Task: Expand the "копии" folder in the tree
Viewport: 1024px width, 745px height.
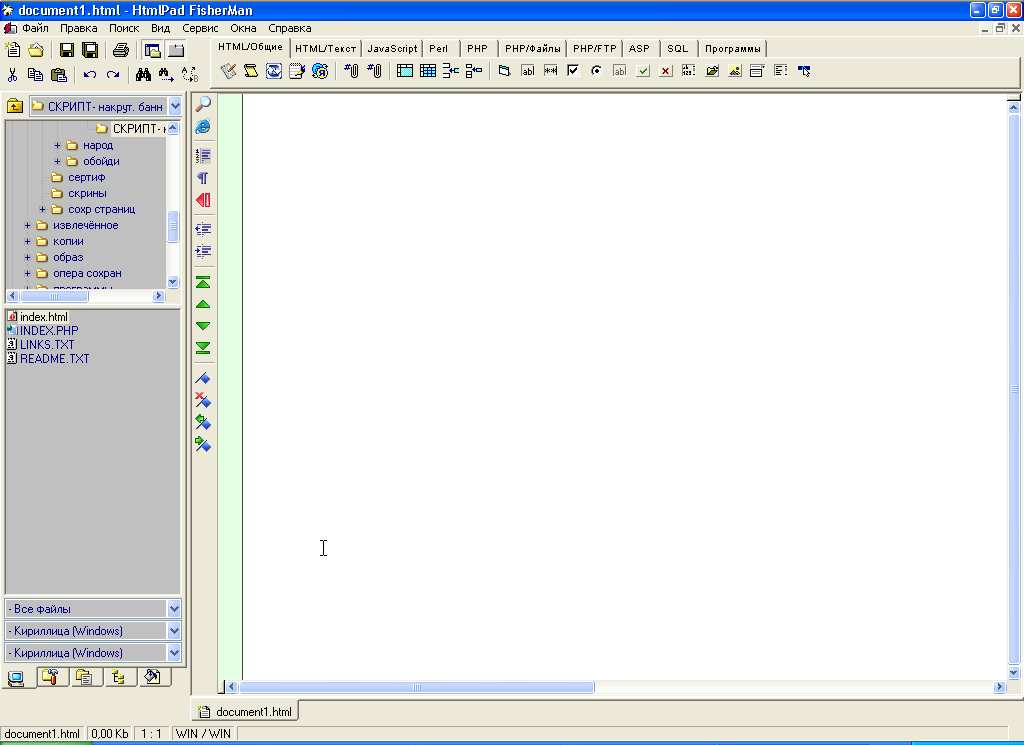Action: (x=27, y=241)
